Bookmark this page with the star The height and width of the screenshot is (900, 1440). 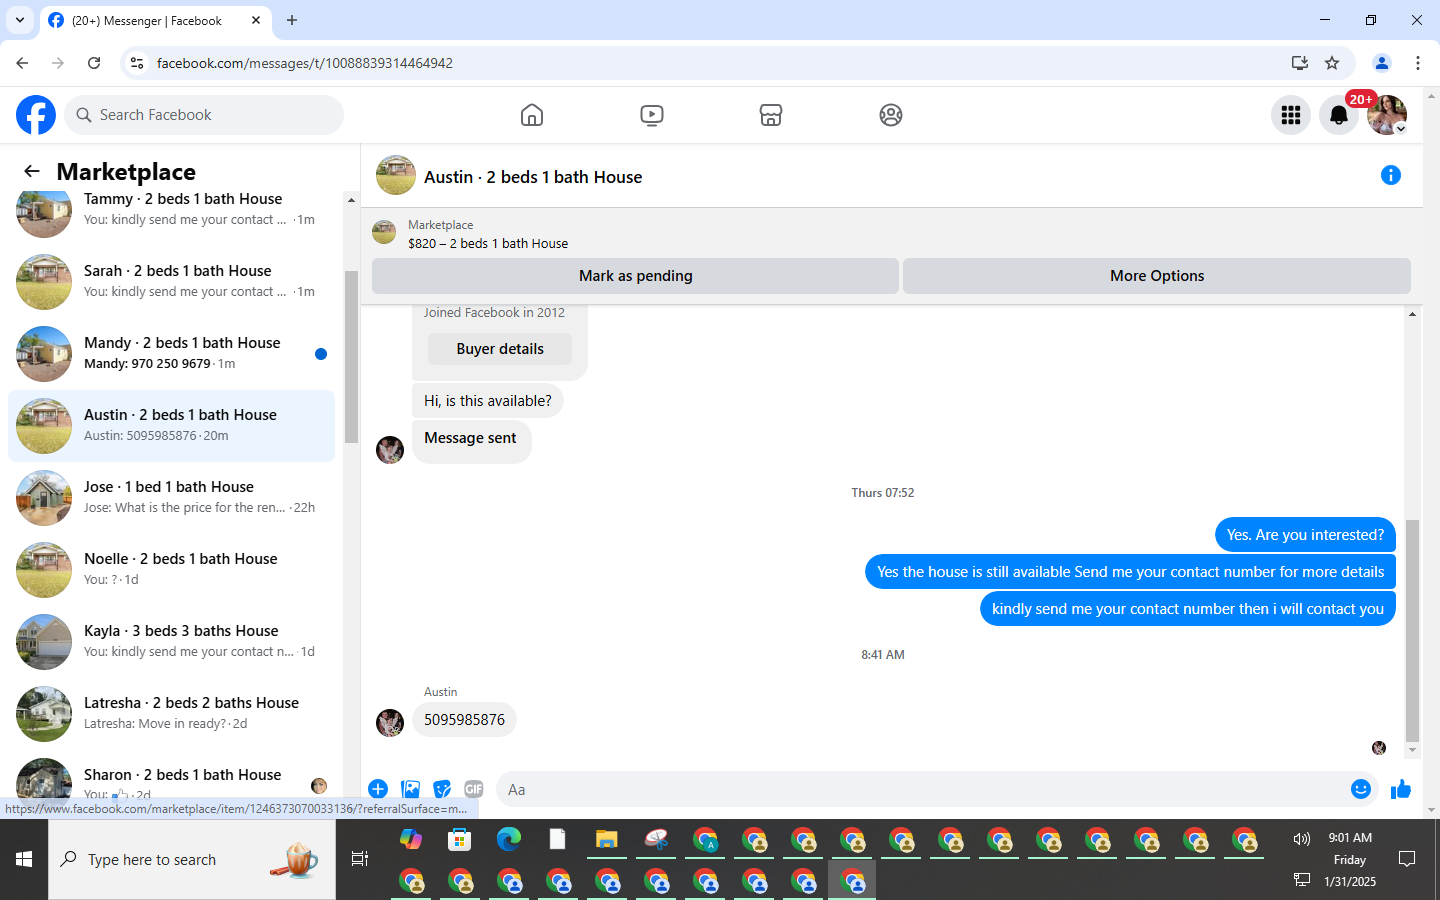point(1332,63)
